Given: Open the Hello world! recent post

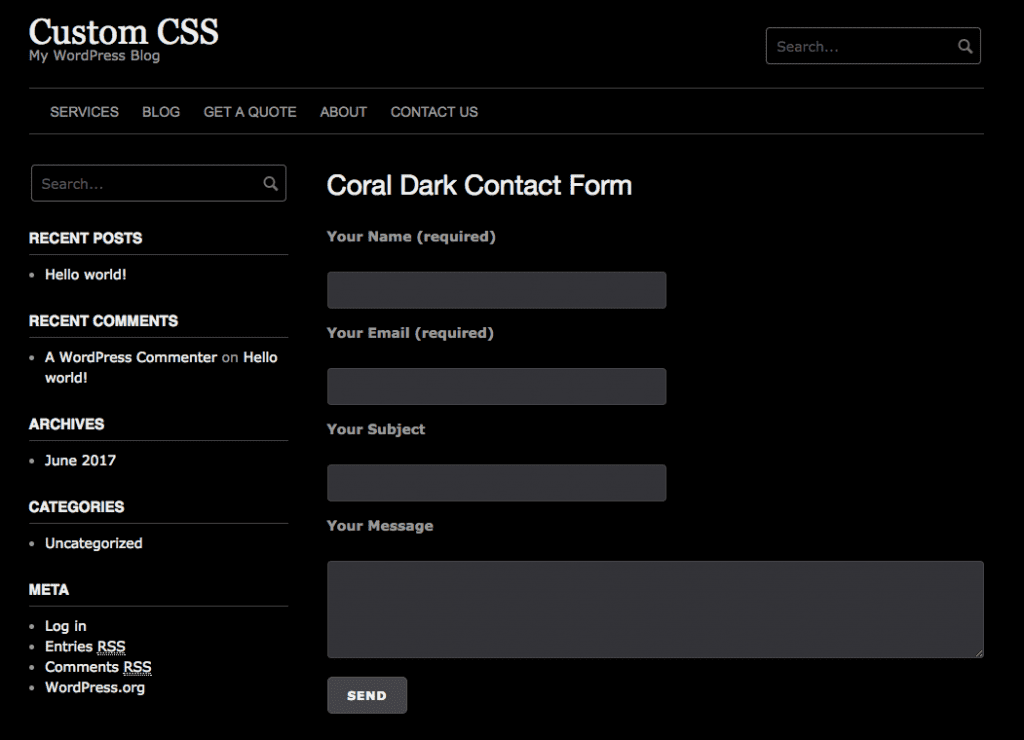Looking at the screenshot, I should (x=85, y=274).
